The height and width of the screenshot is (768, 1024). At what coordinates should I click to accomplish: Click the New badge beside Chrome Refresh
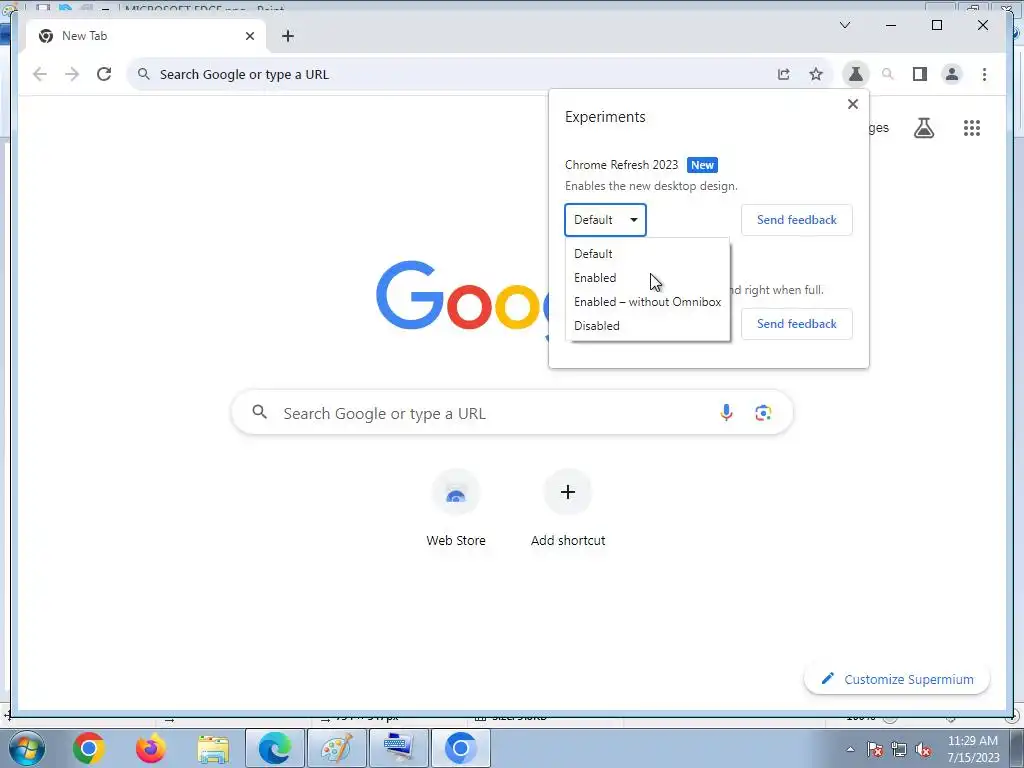(x=702, y=165)
